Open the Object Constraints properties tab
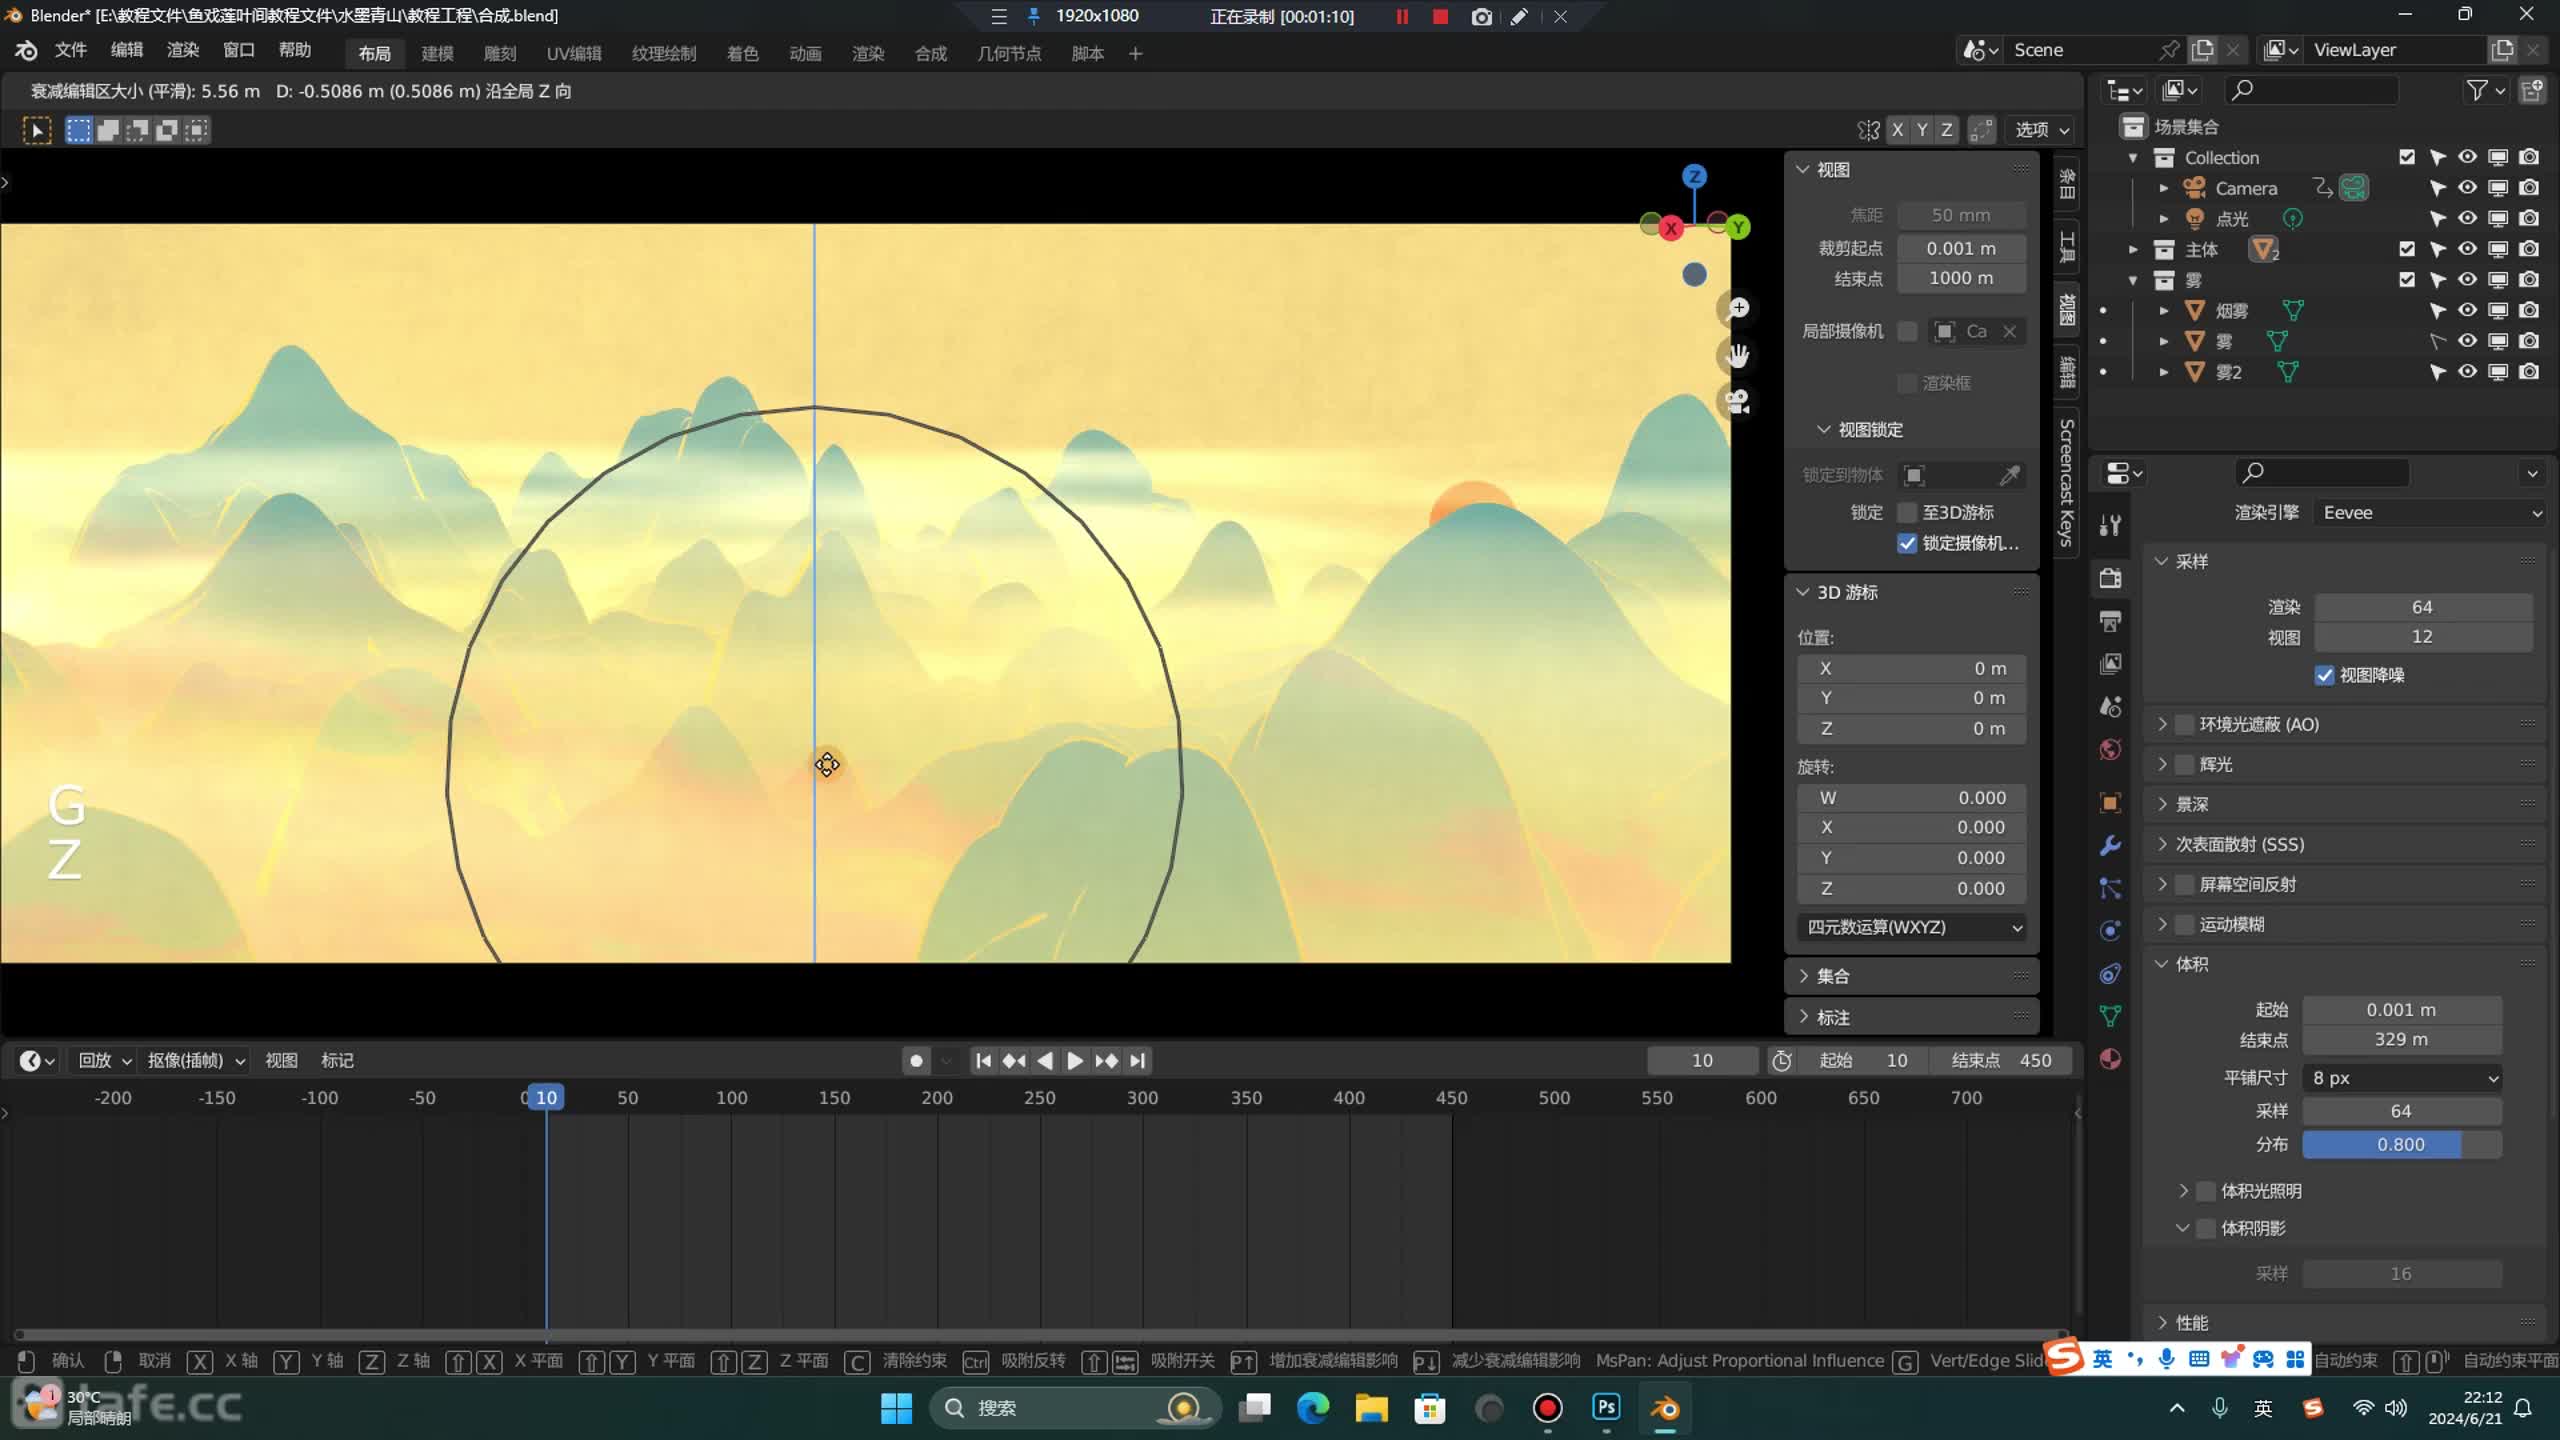The height and width of the screenshot is (1440, 2560). pyautogui.click(x=2110, y=974)
